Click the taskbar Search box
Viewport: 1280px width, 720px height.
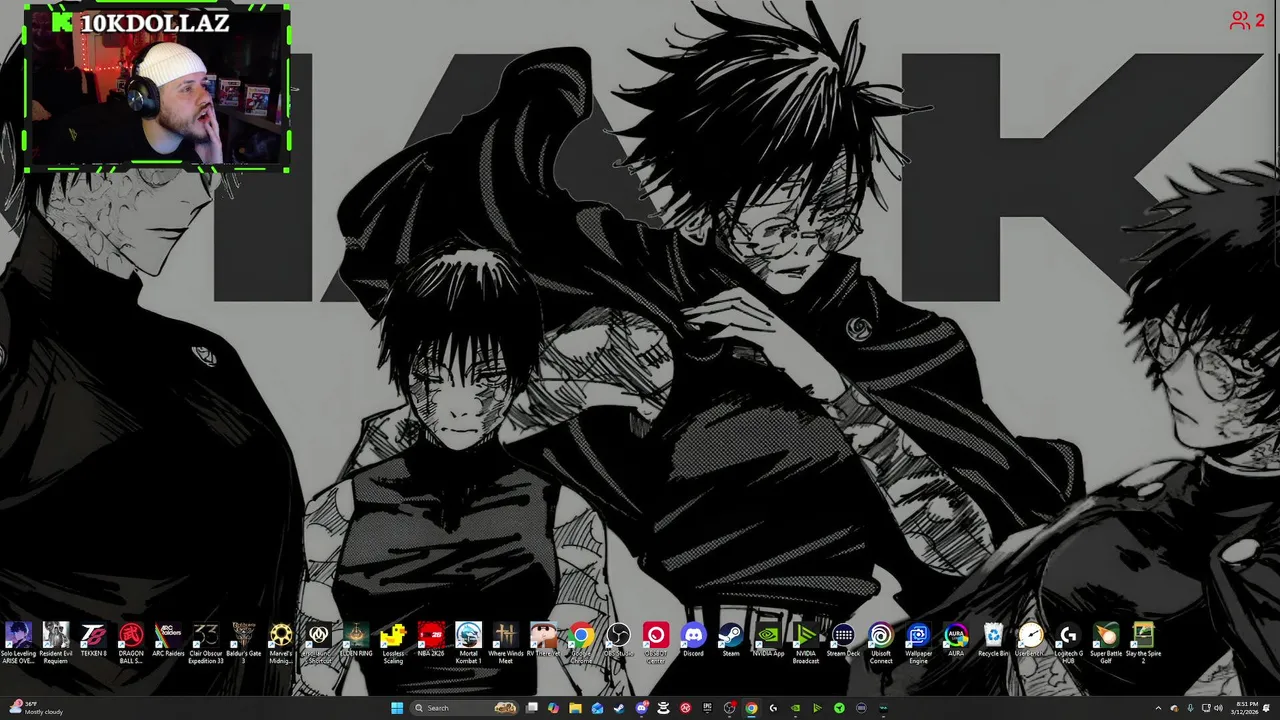tap(464, 708)
